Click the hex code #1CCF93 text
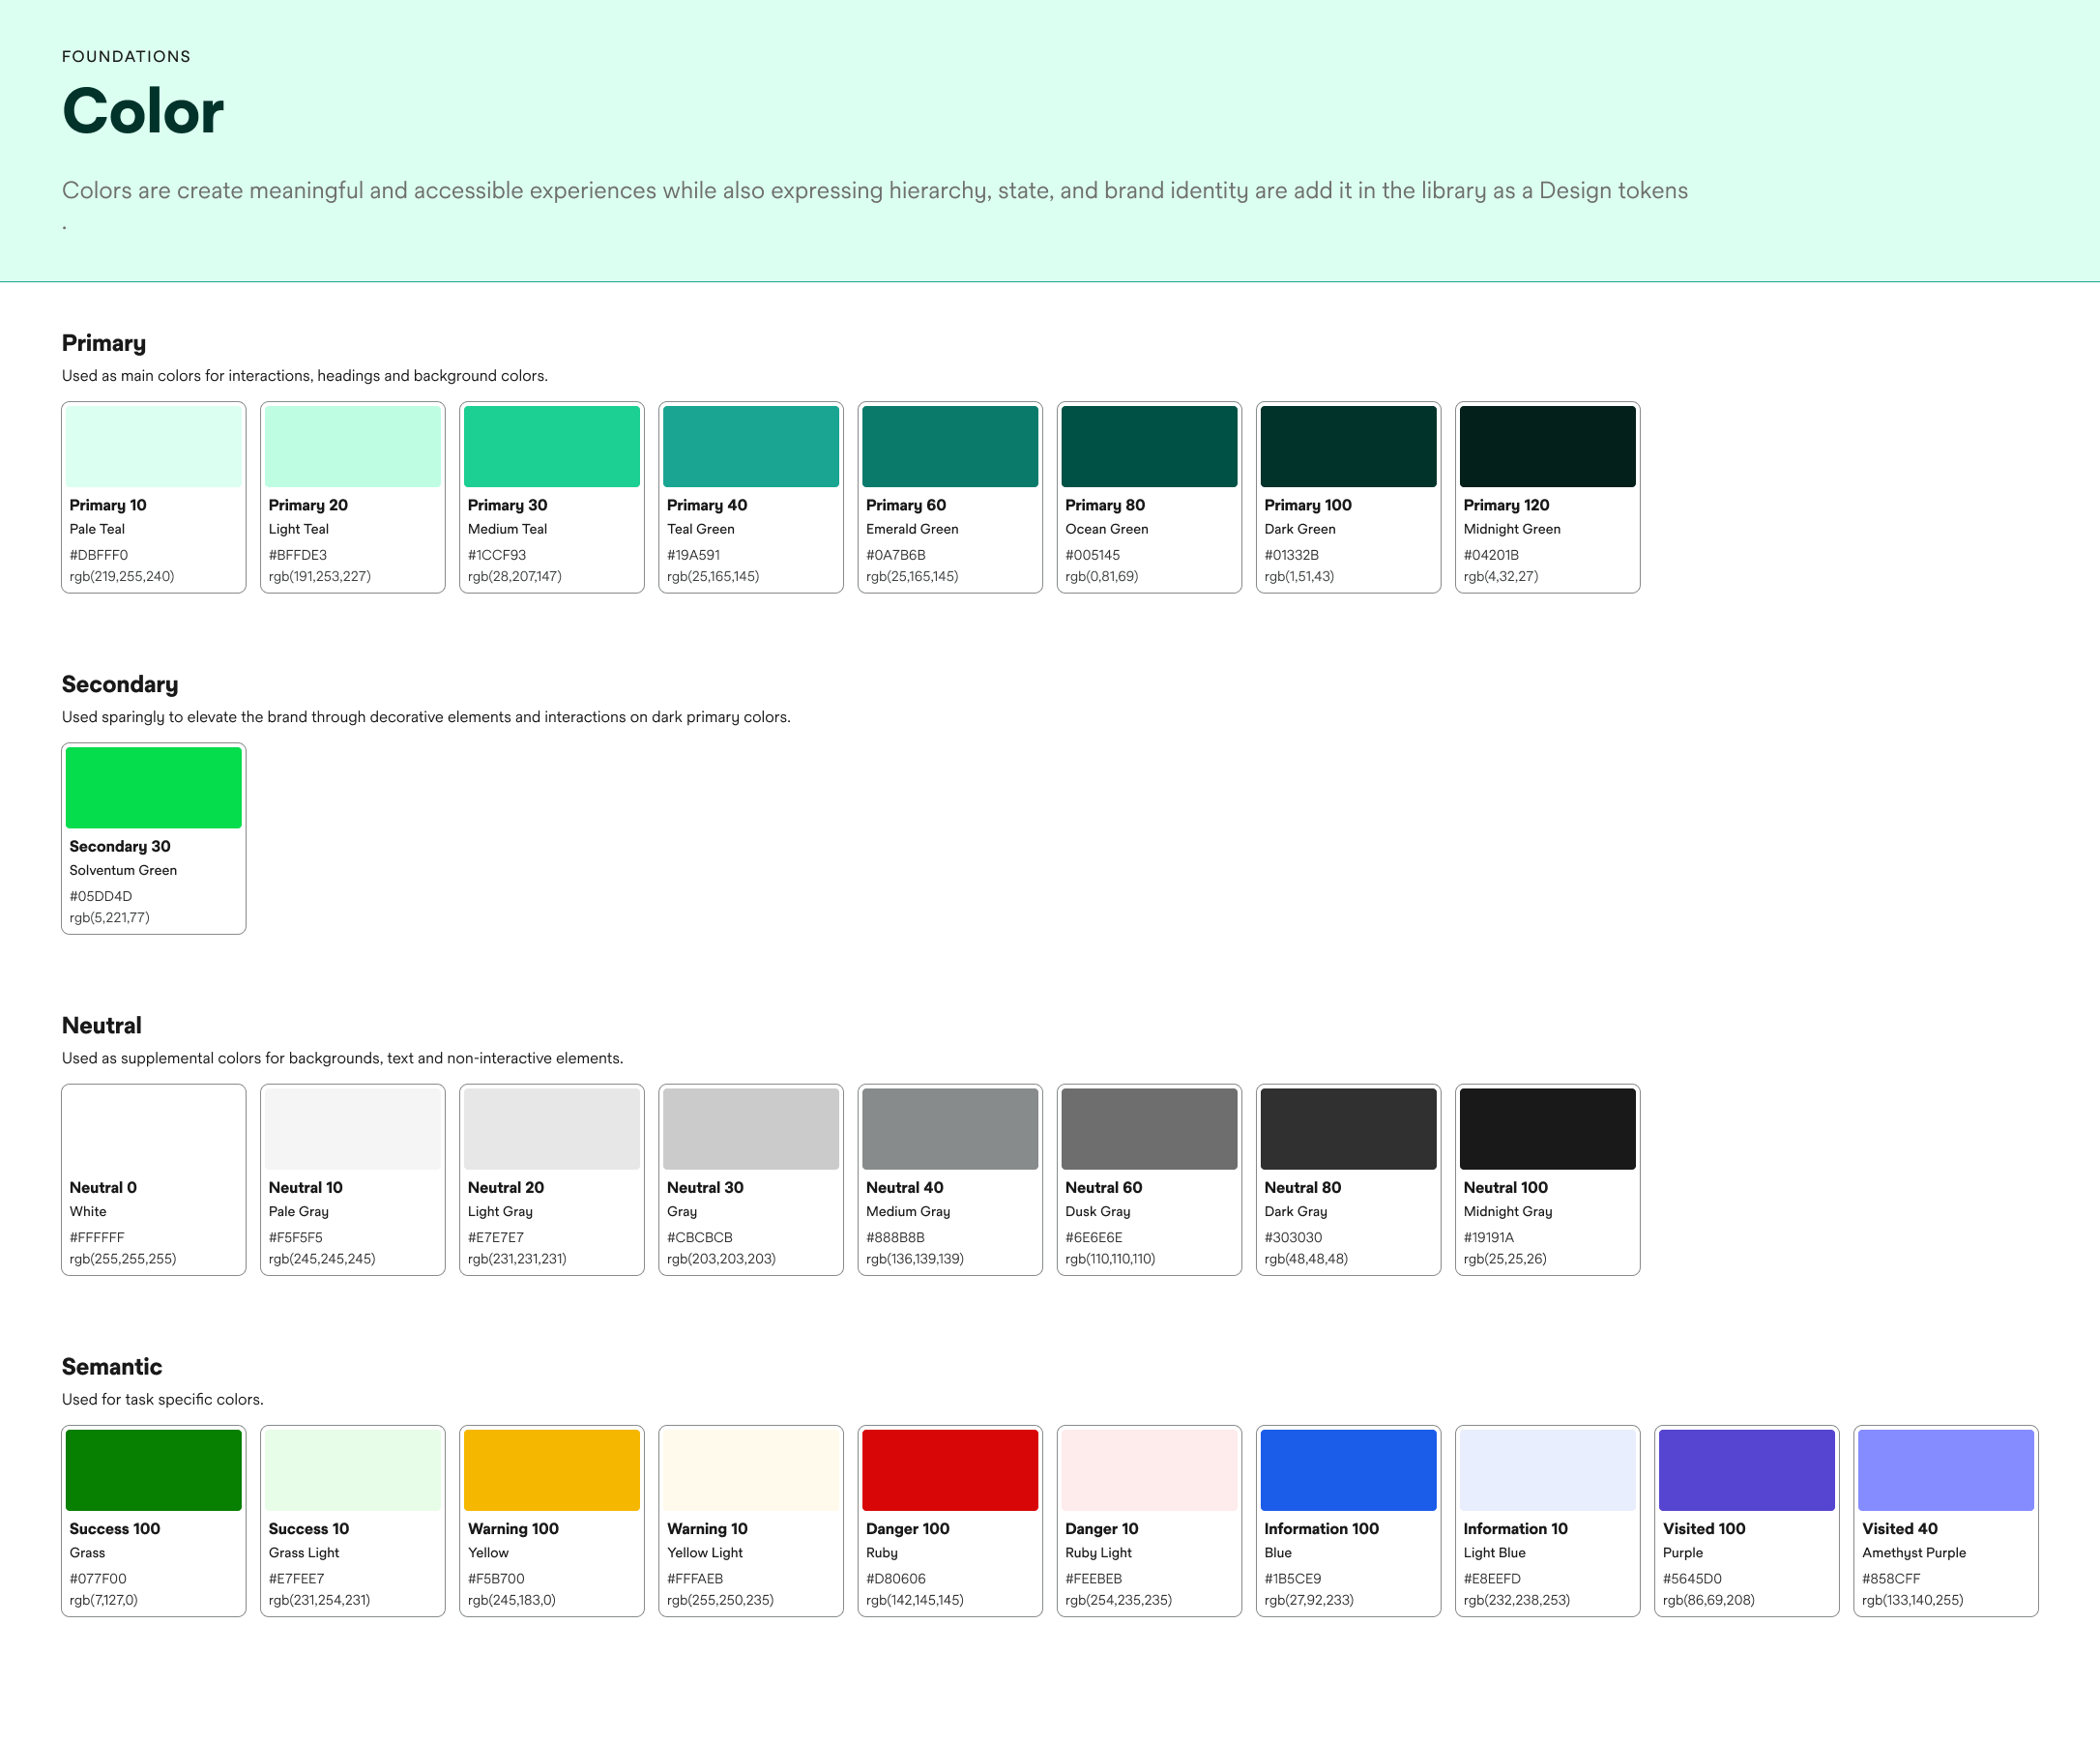 497,555
